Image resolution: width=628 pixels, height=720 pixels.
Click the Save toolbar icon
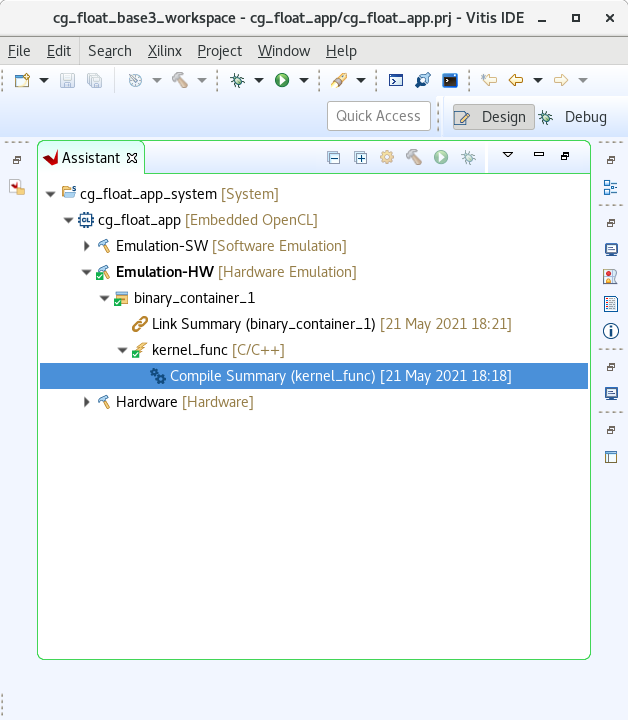click(x=67, y=80)
